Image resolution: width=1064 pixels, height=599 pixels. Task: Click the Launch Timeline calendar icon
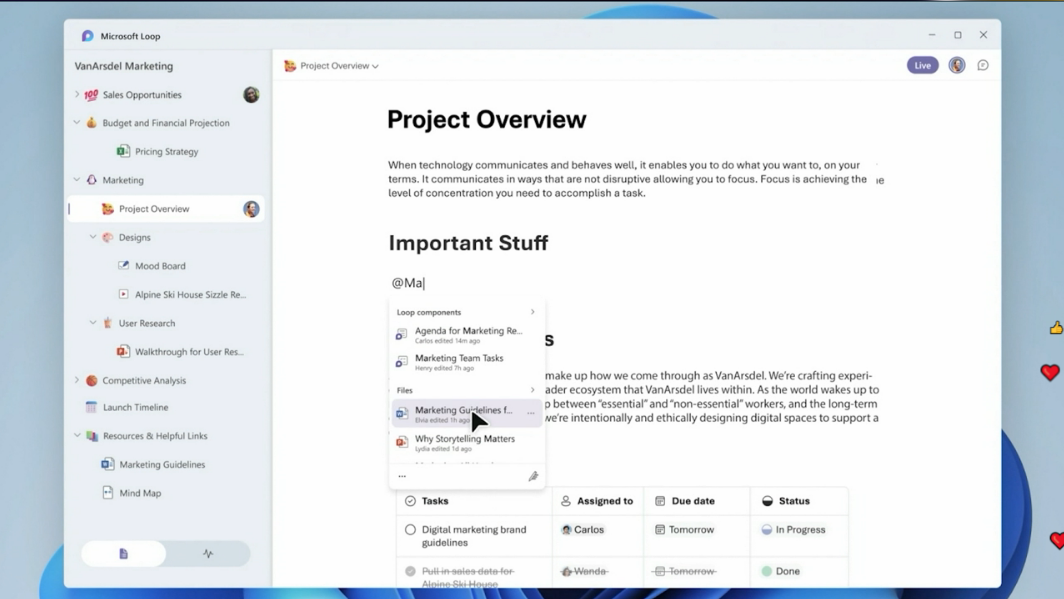point(91,407)
